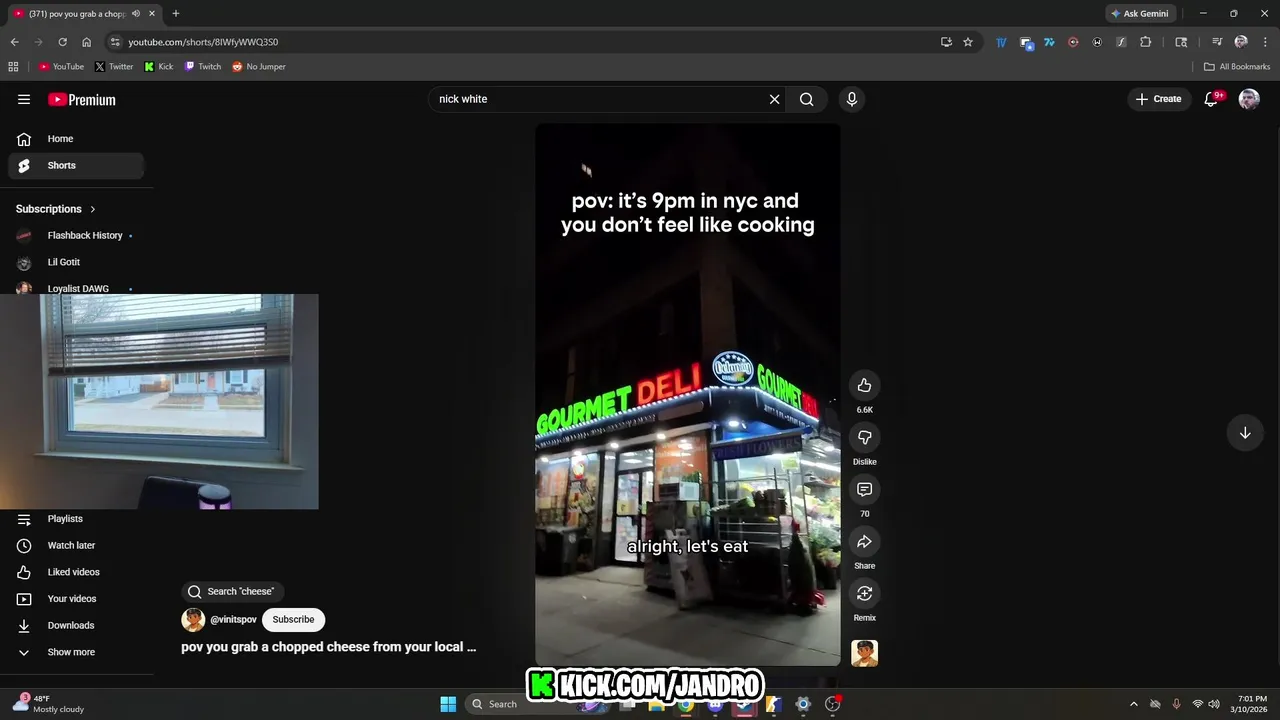Open the Create menu
Image resolution: width=1280 pixels, height=720 pixels.
pos(1159,99)
